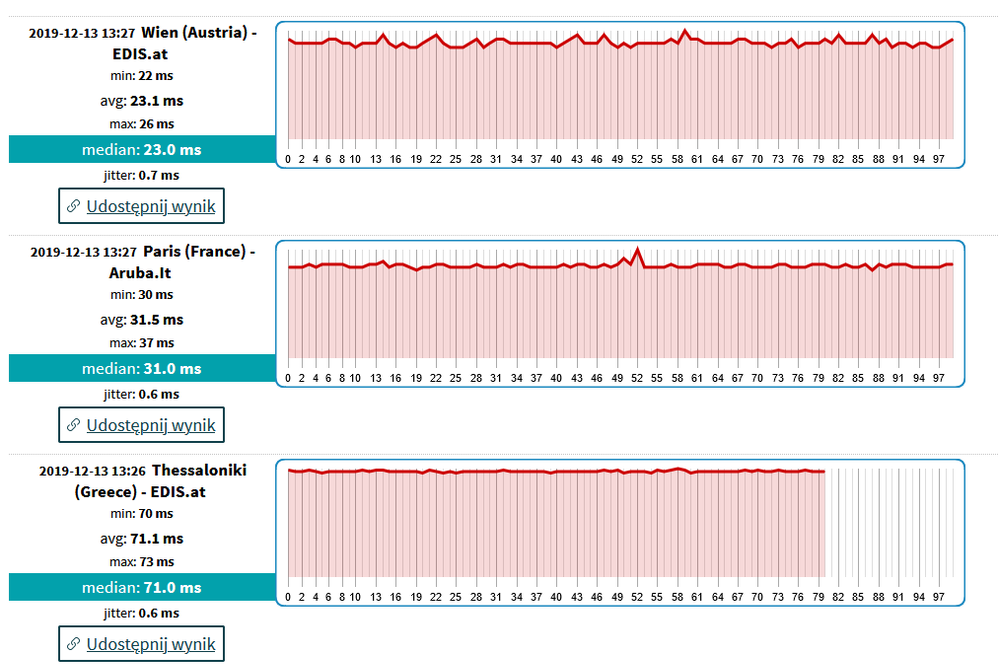Click link icon in Paris share button
The image size is (998, 665).
[x=74, y=425]
